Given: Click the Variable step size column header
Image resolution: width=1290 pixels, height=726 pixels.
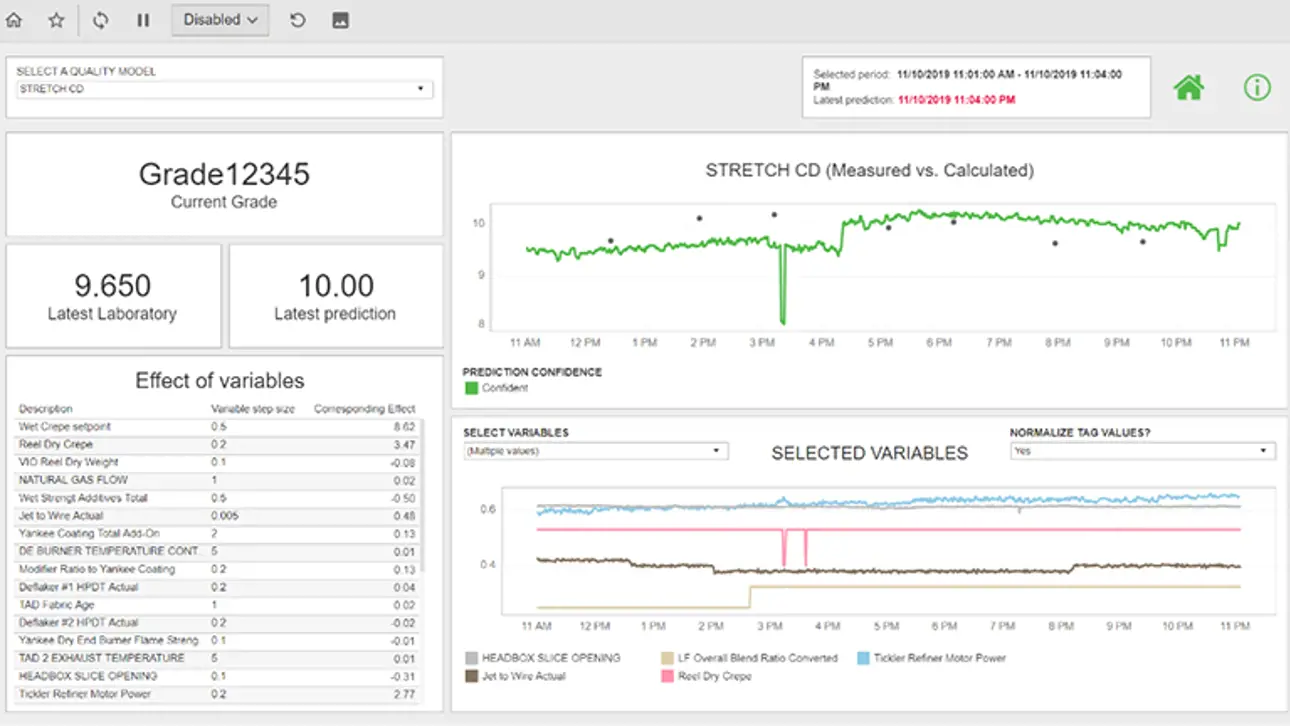Looking at the screenshot, I should (x=252, y=409).
